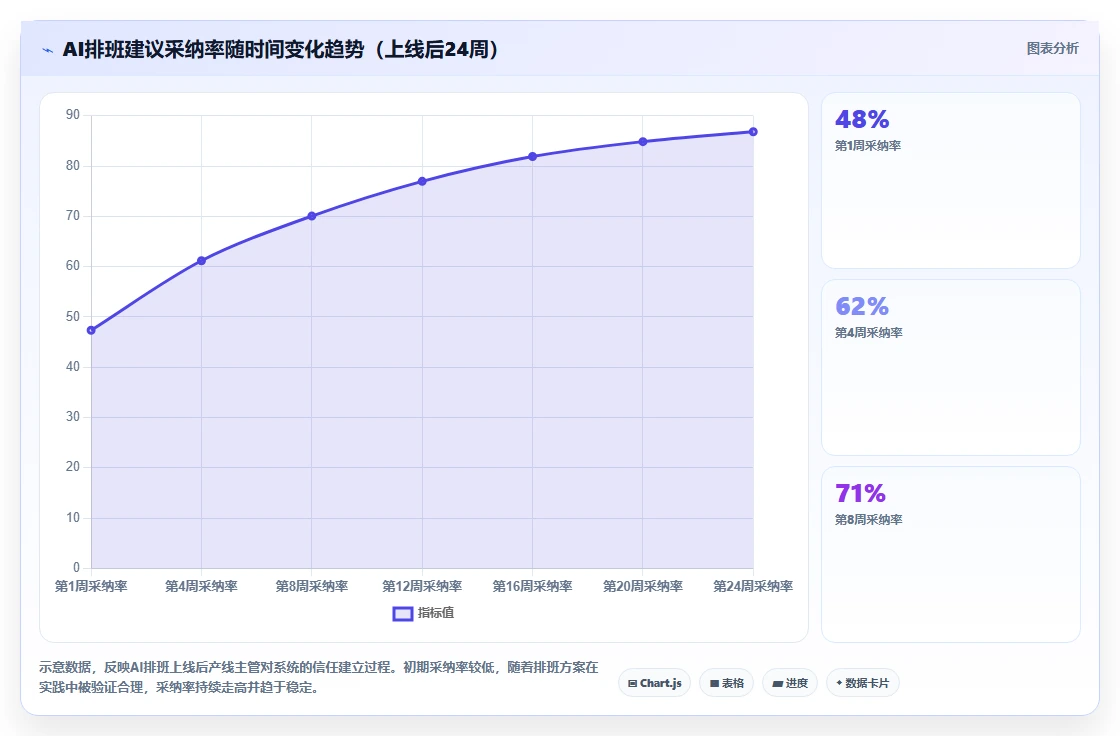This screenshot has width=1120, height=736.
Task: Click the data point for 第4周采纳率
Action: (201, 261)
